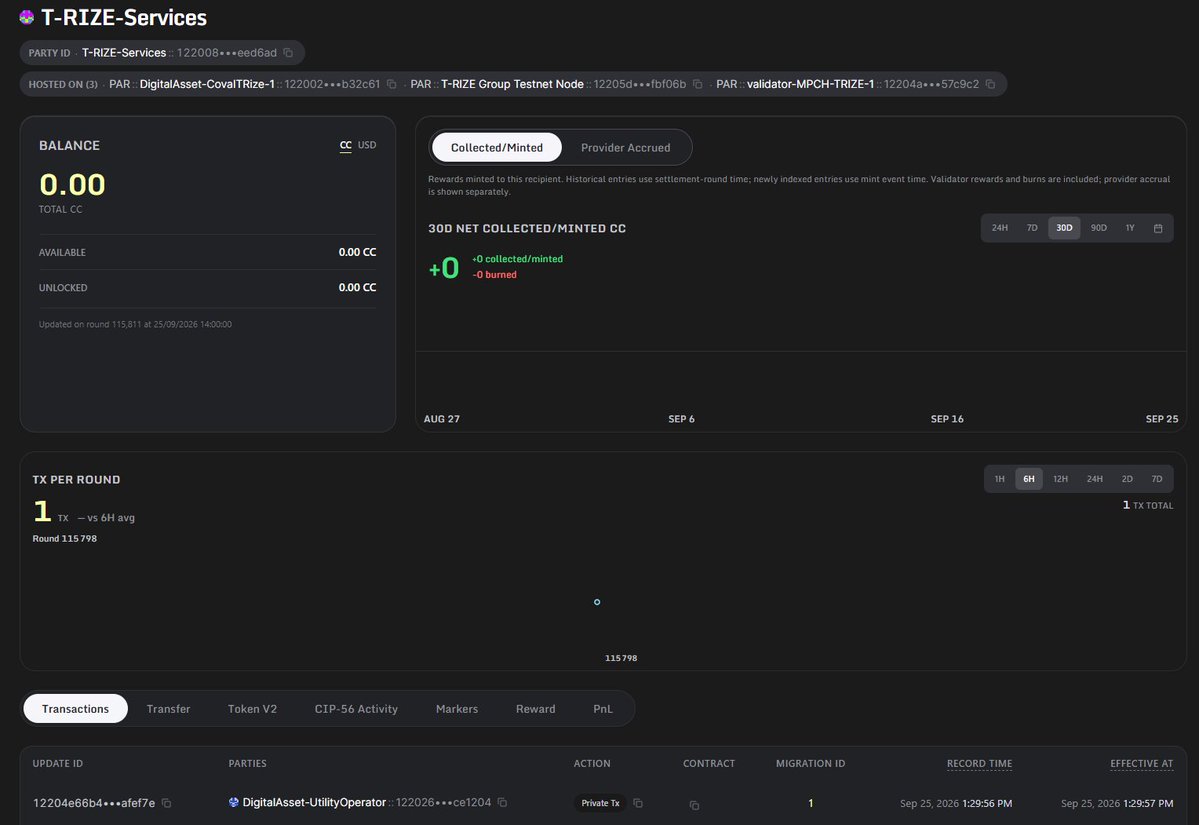Open update 12204e66b4•••afef7e
1199x825 pixels.
pyautogui.click(x=94, y=803)
